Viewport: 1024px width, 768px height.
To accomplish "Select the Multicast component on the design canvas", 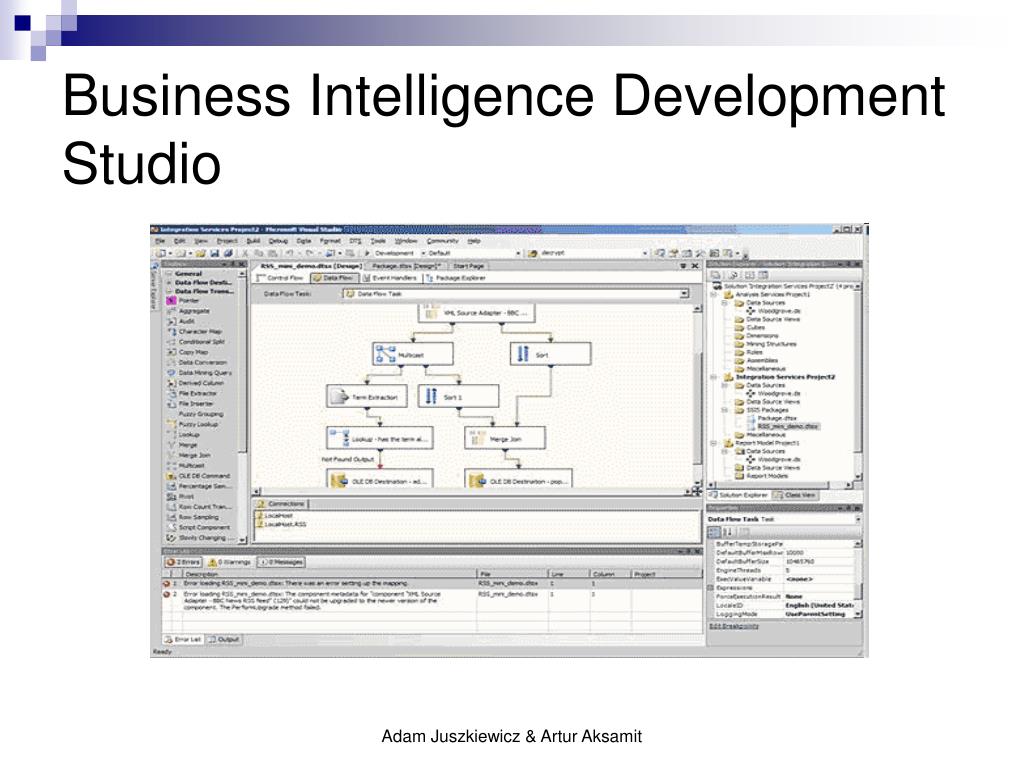I will point(412,354).
